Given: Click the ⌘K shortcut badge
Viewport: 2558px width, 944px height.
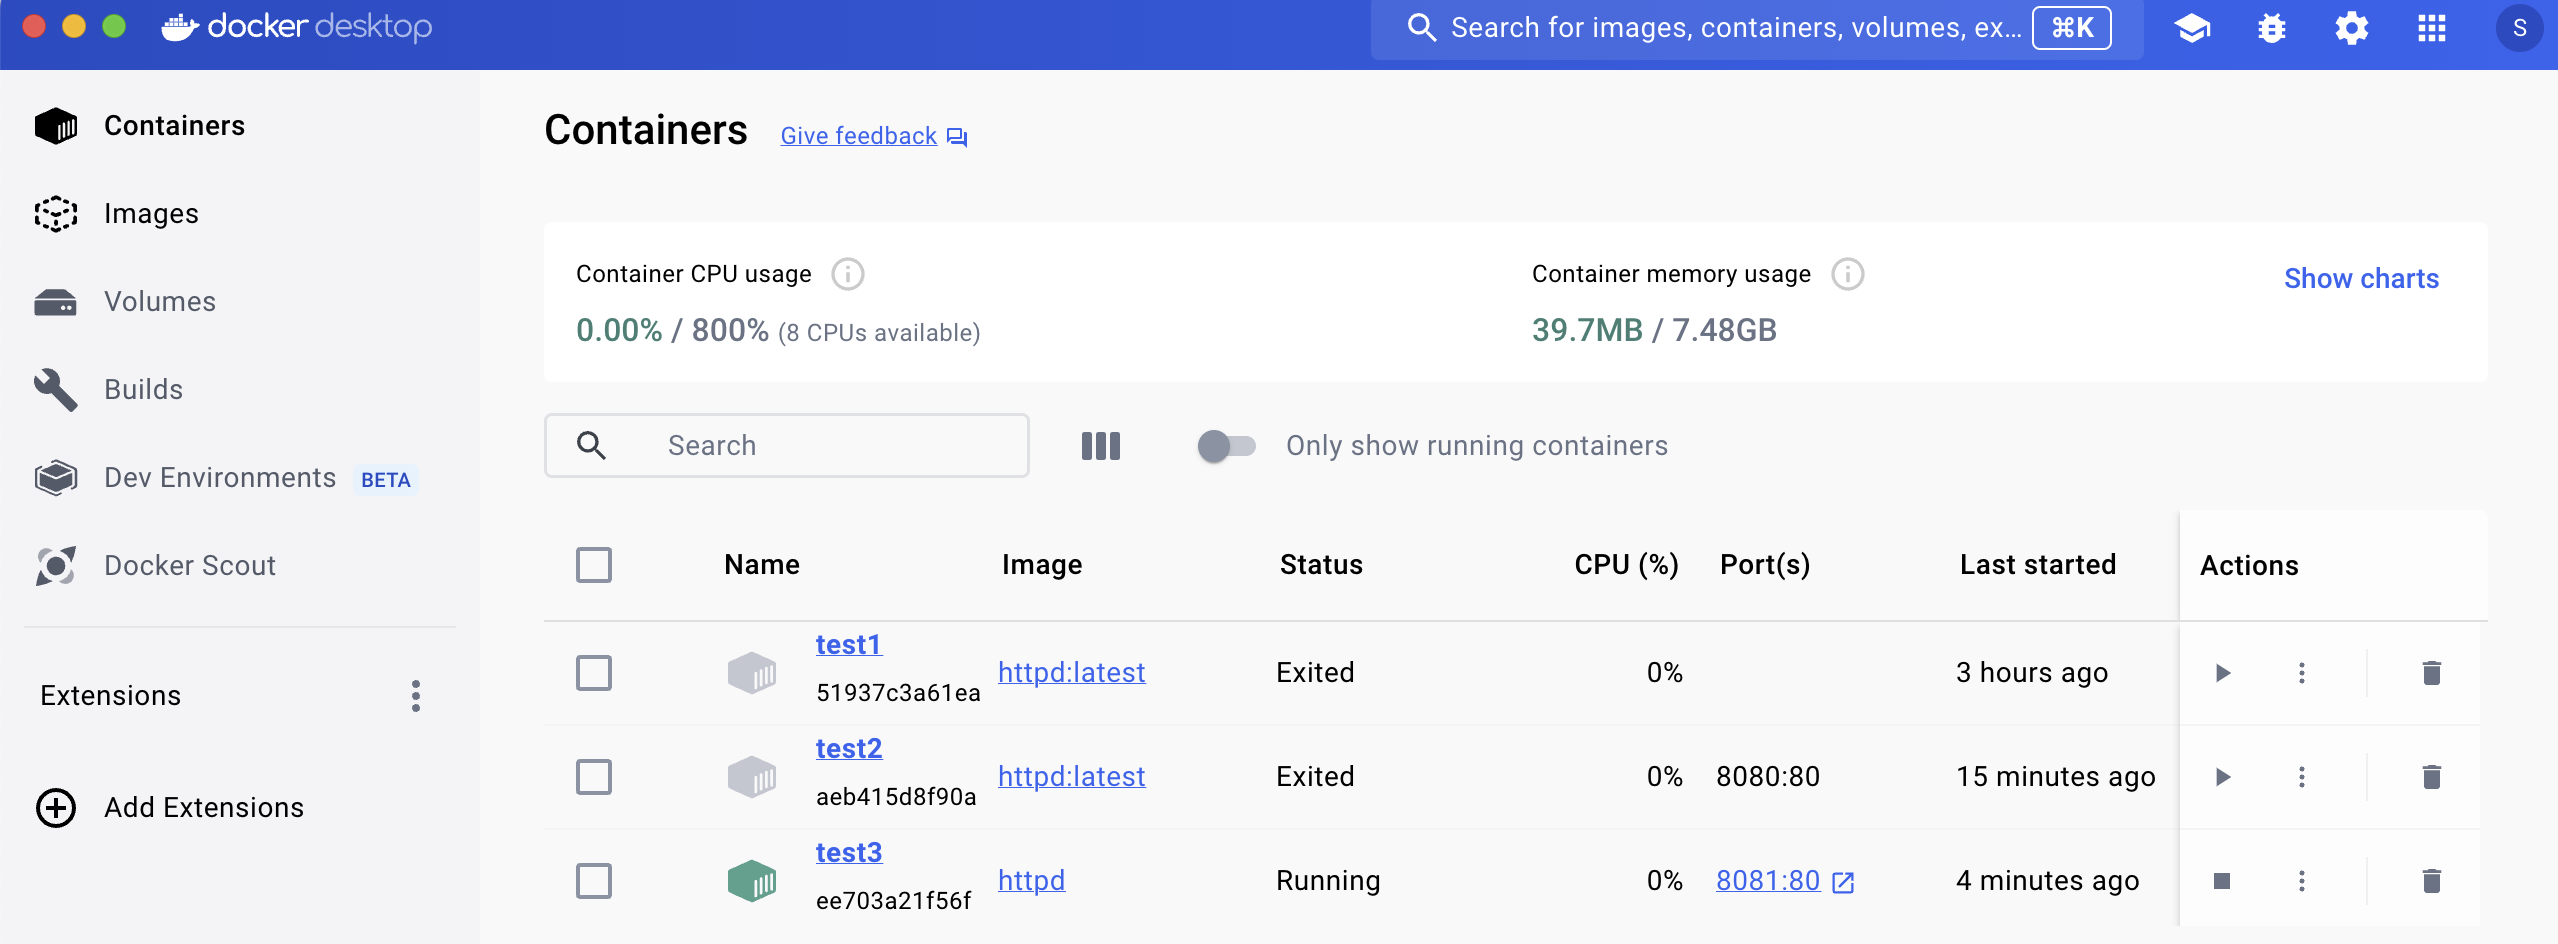Looking at the screenshot, I should pyautogui.click(x=2072, y=28).
